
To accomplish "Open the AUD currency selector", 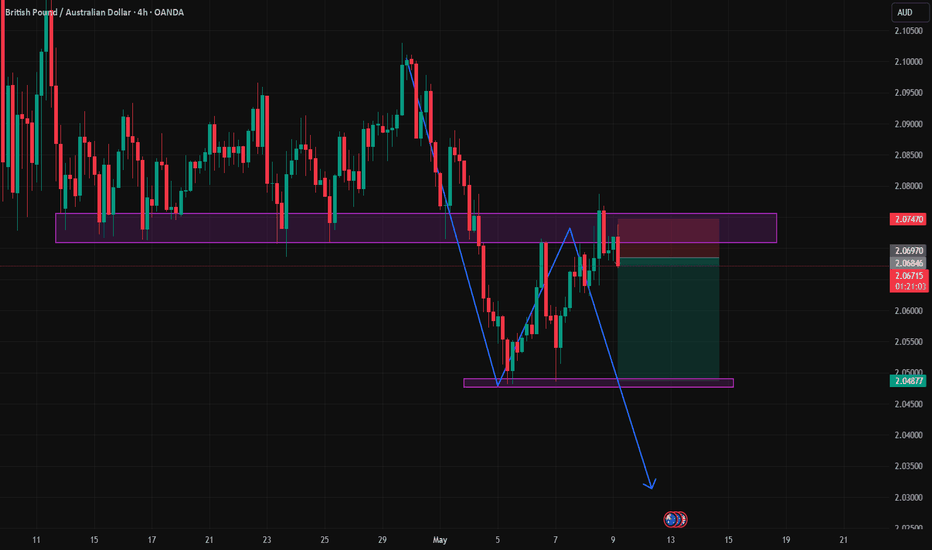I will pyautogui.click(x=910, y=12).
